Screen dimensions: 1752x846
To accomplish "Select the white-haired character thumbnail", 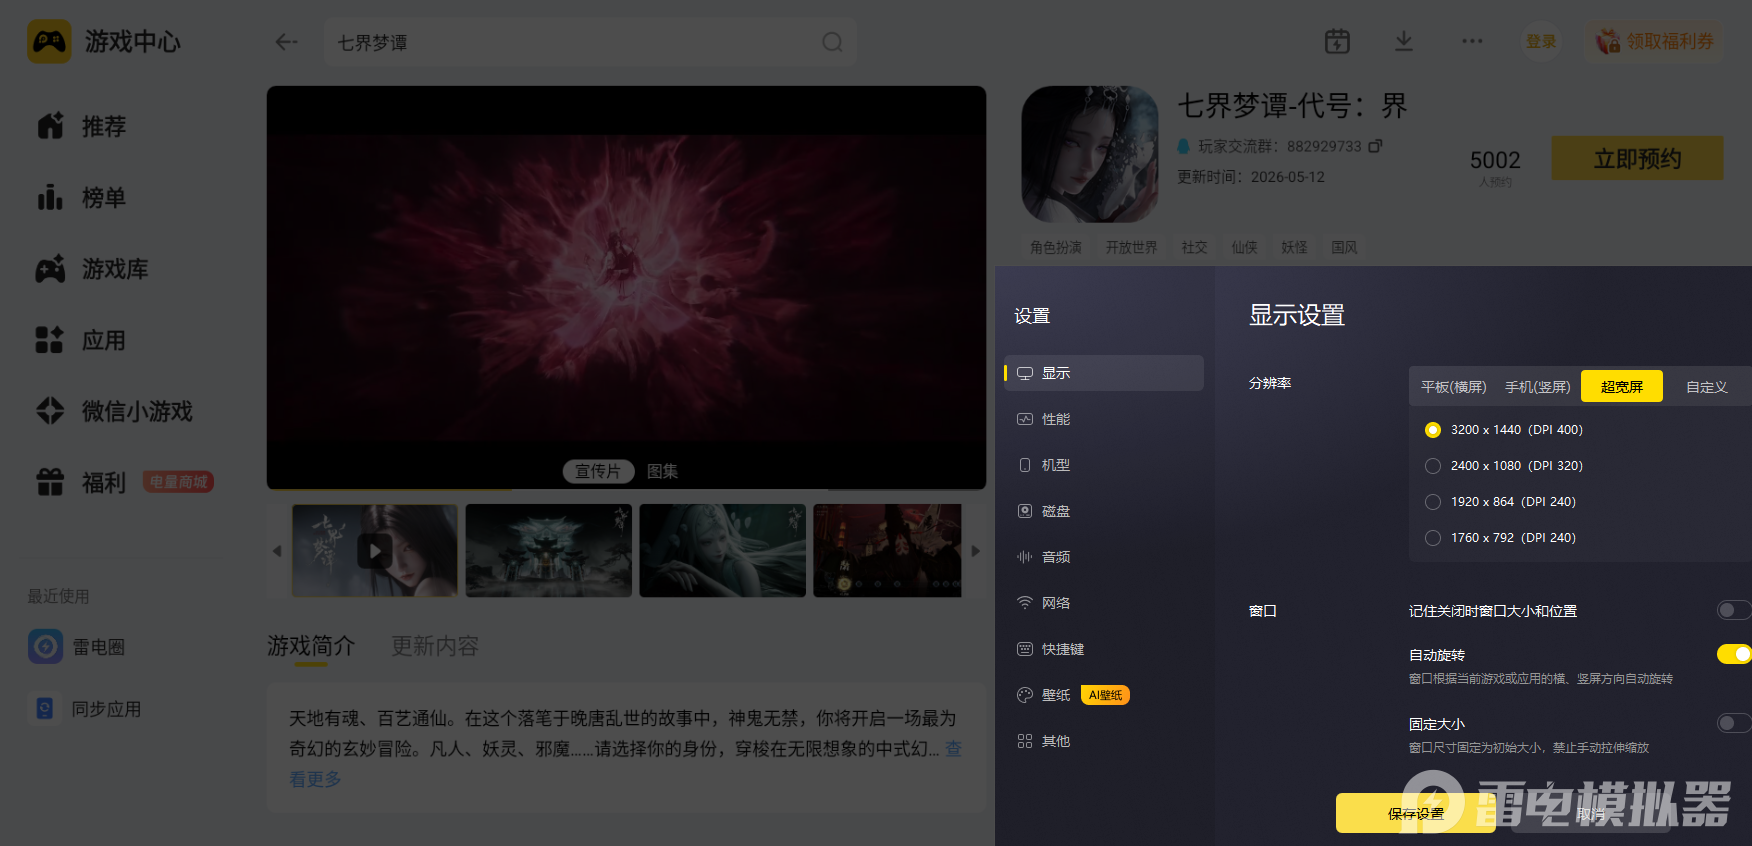I will pyautogui.click(x=723, y=550).
